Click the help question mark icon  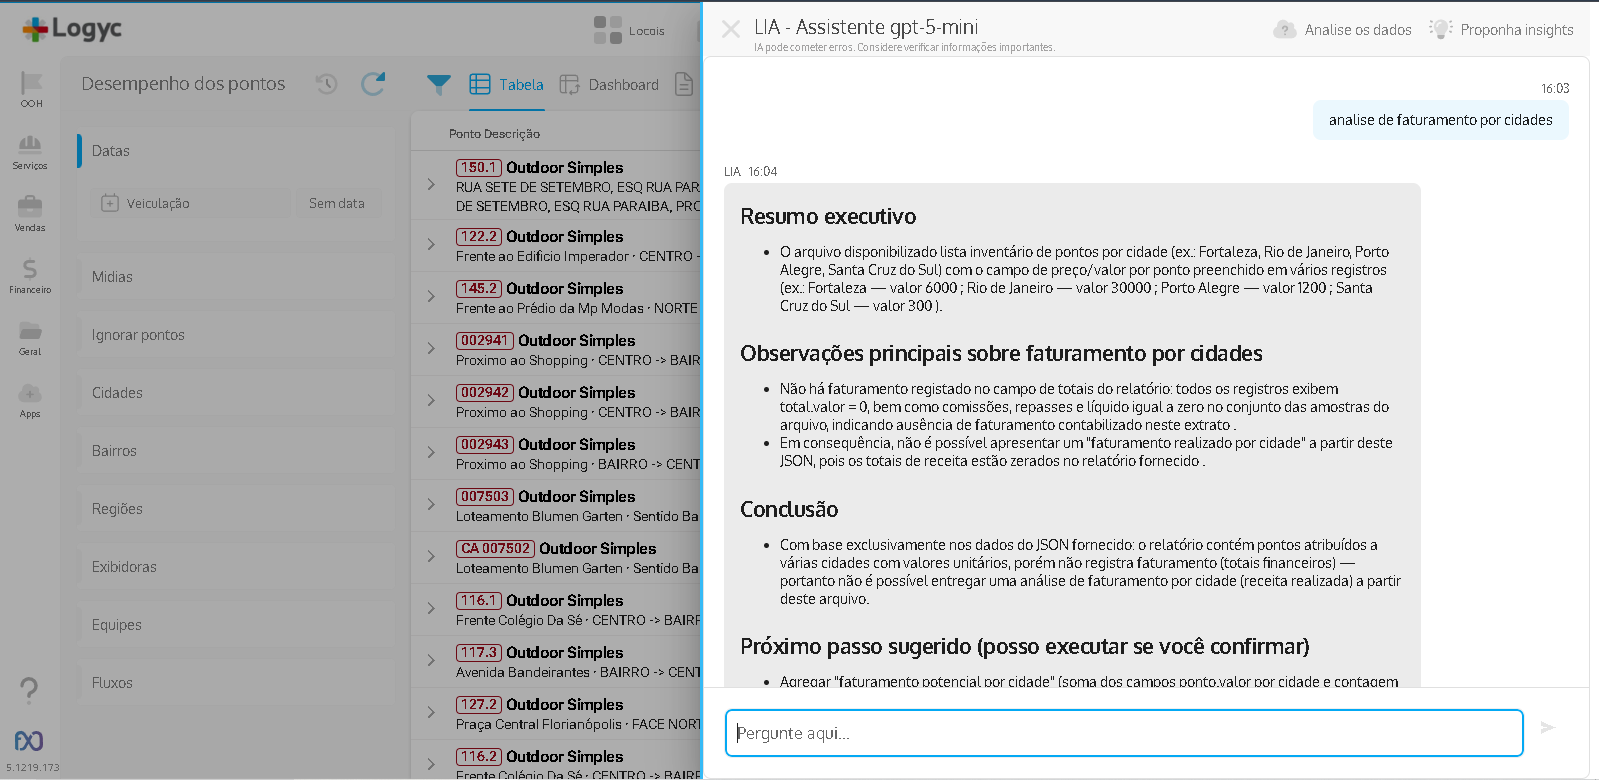click(29, 689)
